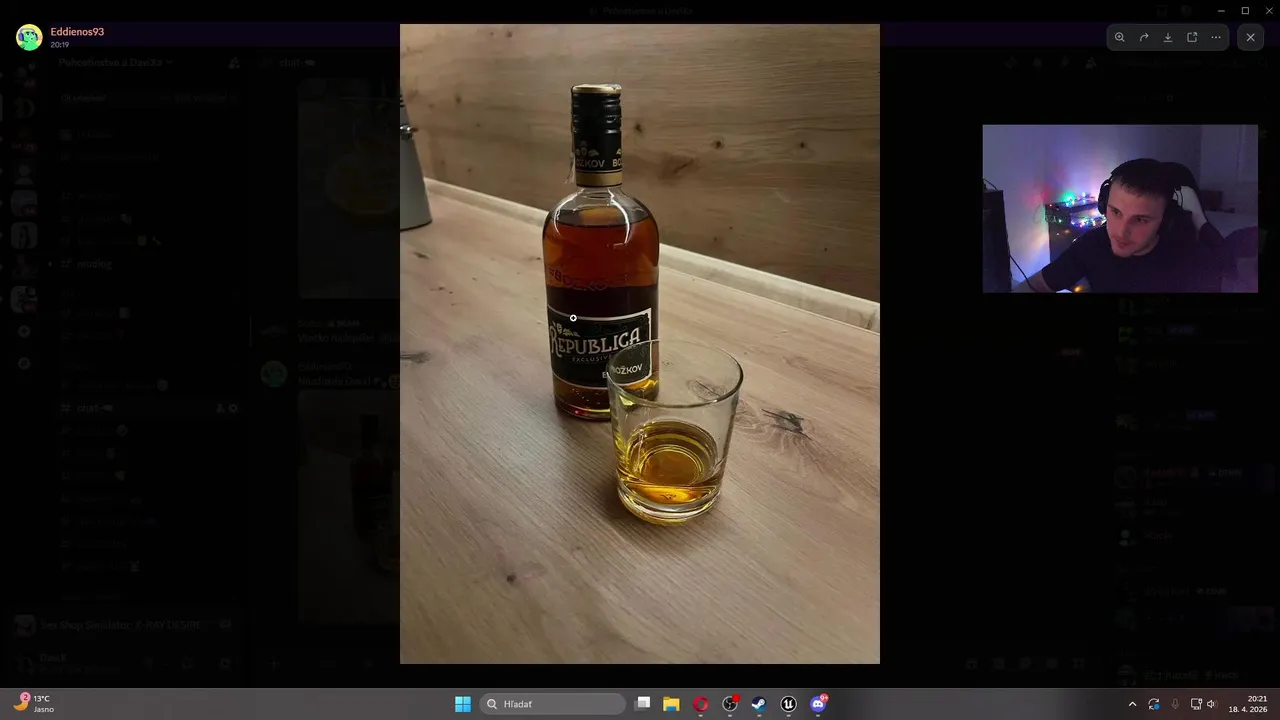Focus the Hľadať taskbar search box

553,704
